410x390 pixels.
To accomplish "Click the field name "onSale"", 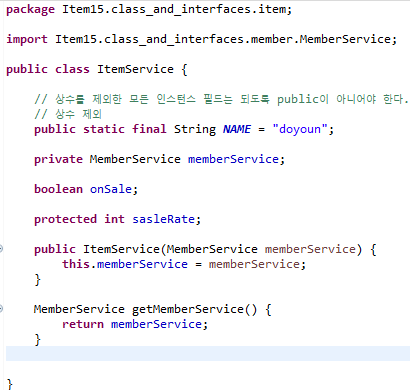I will pyautogui.click(x=111, y=189).
